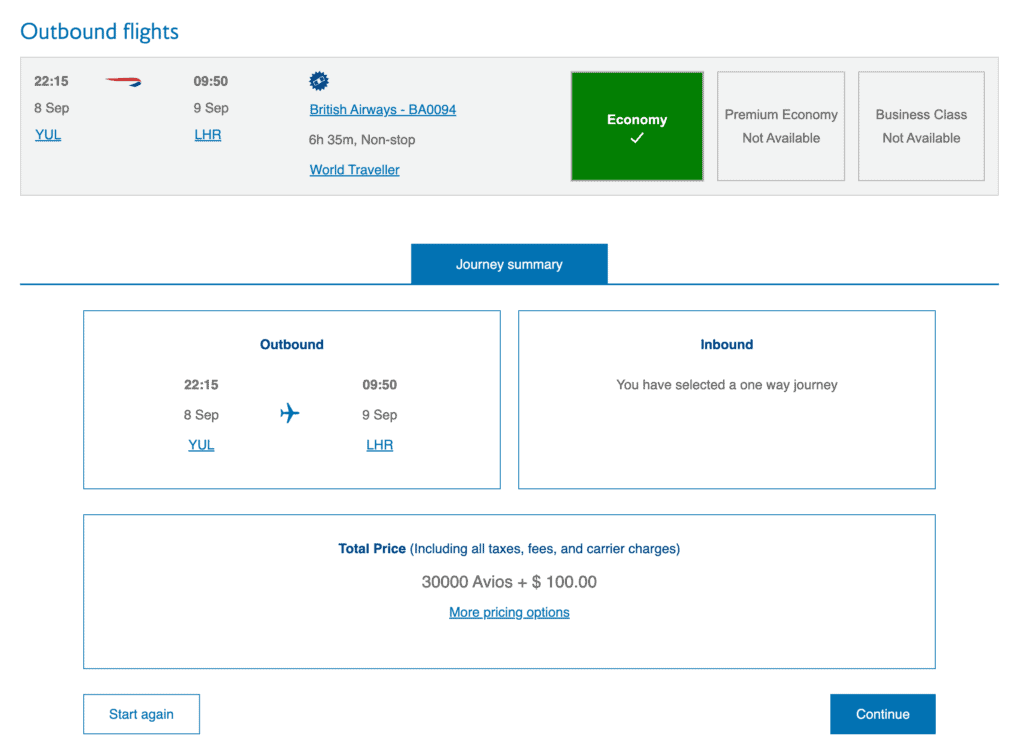Switch to the Journey summary tab
The image size is (1024, 756).
coord(509,263)
